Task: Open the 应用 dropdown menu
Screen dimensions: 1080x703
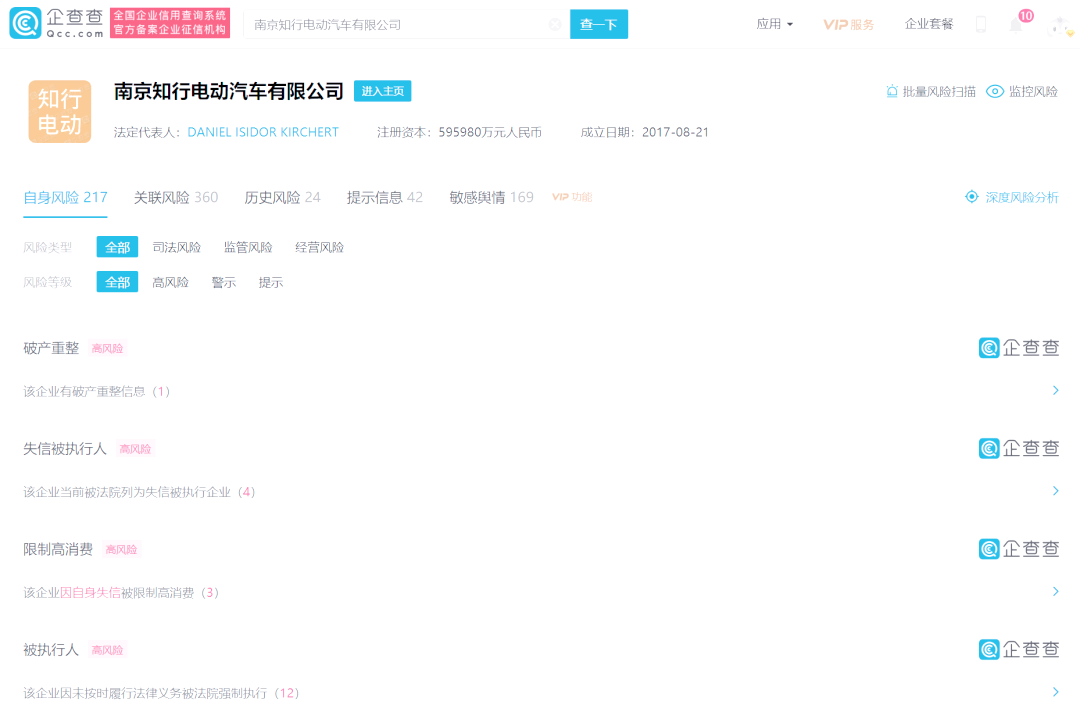Action: point(774,24)
